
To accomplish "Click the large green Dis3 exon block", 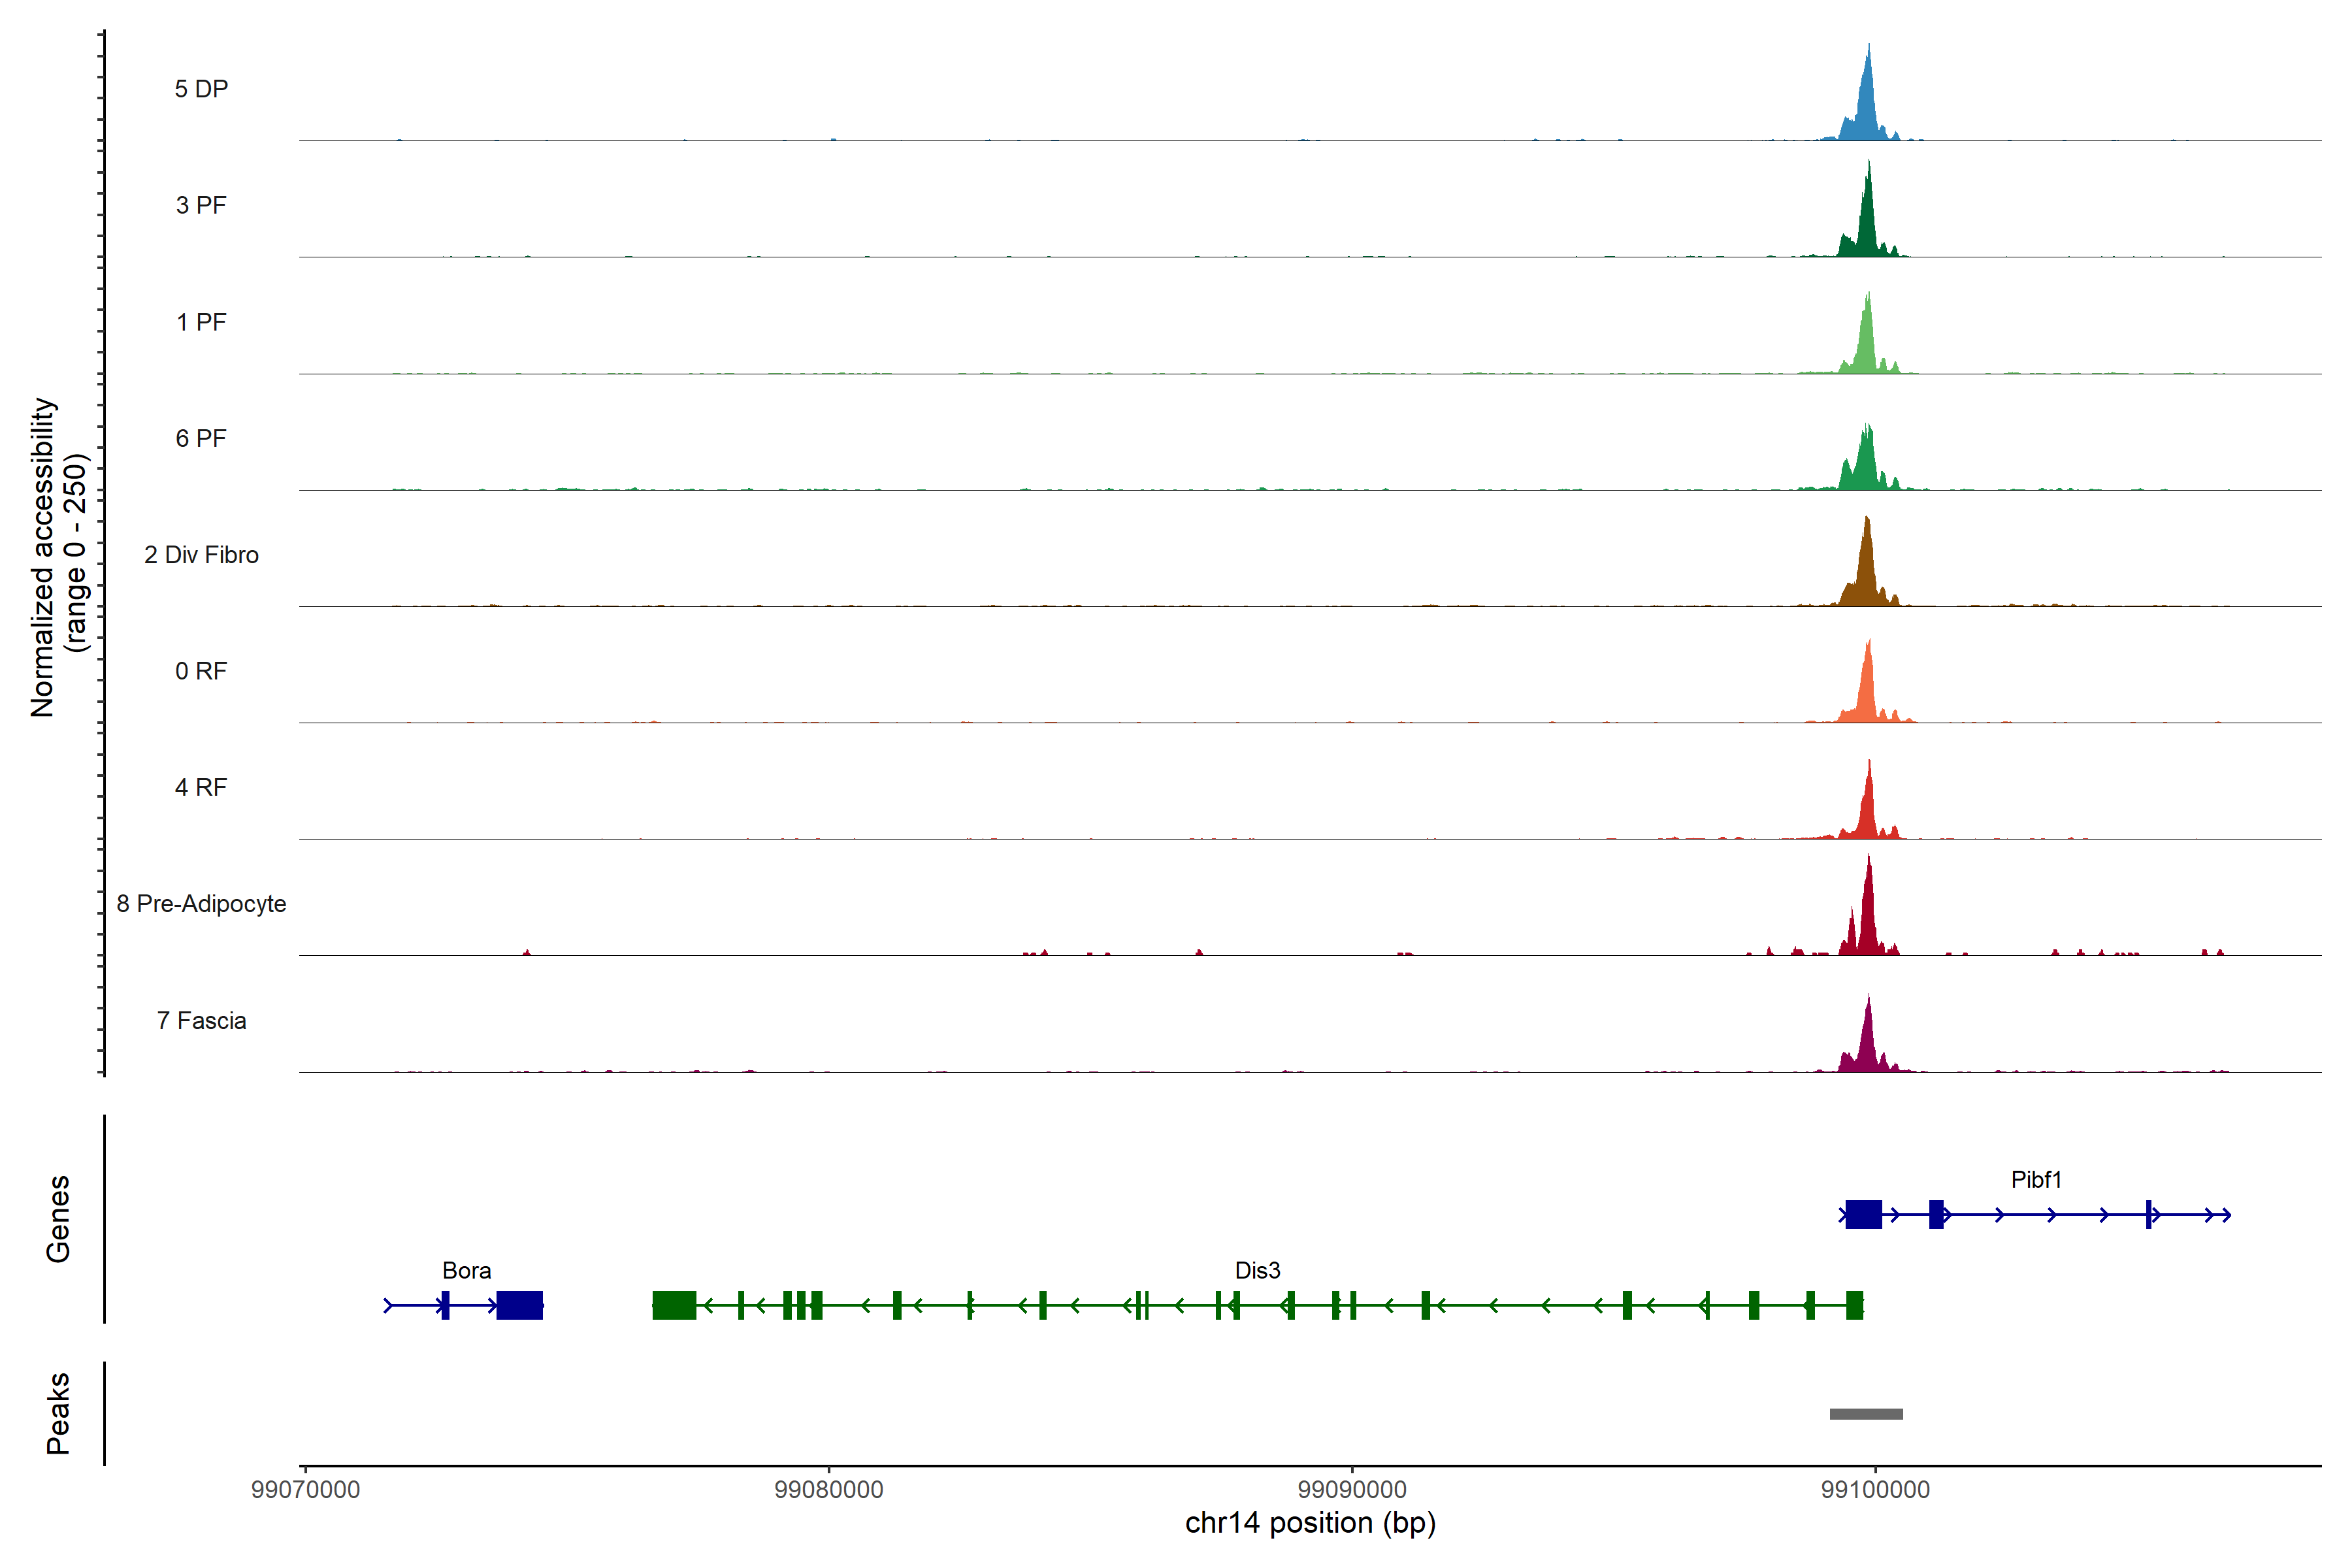I will pyautogui.click(x=674, y=1305).
